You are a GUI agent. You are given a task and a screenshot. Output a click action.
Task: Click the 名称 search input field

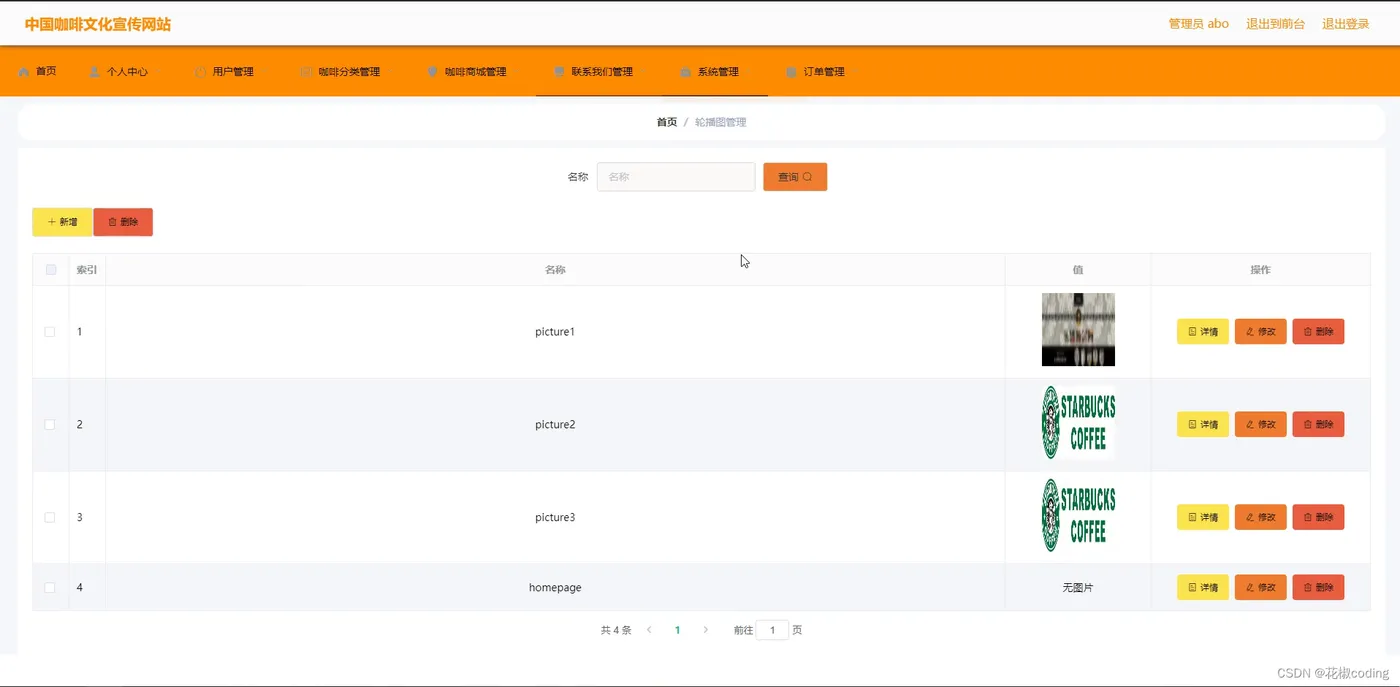point(676,177)
